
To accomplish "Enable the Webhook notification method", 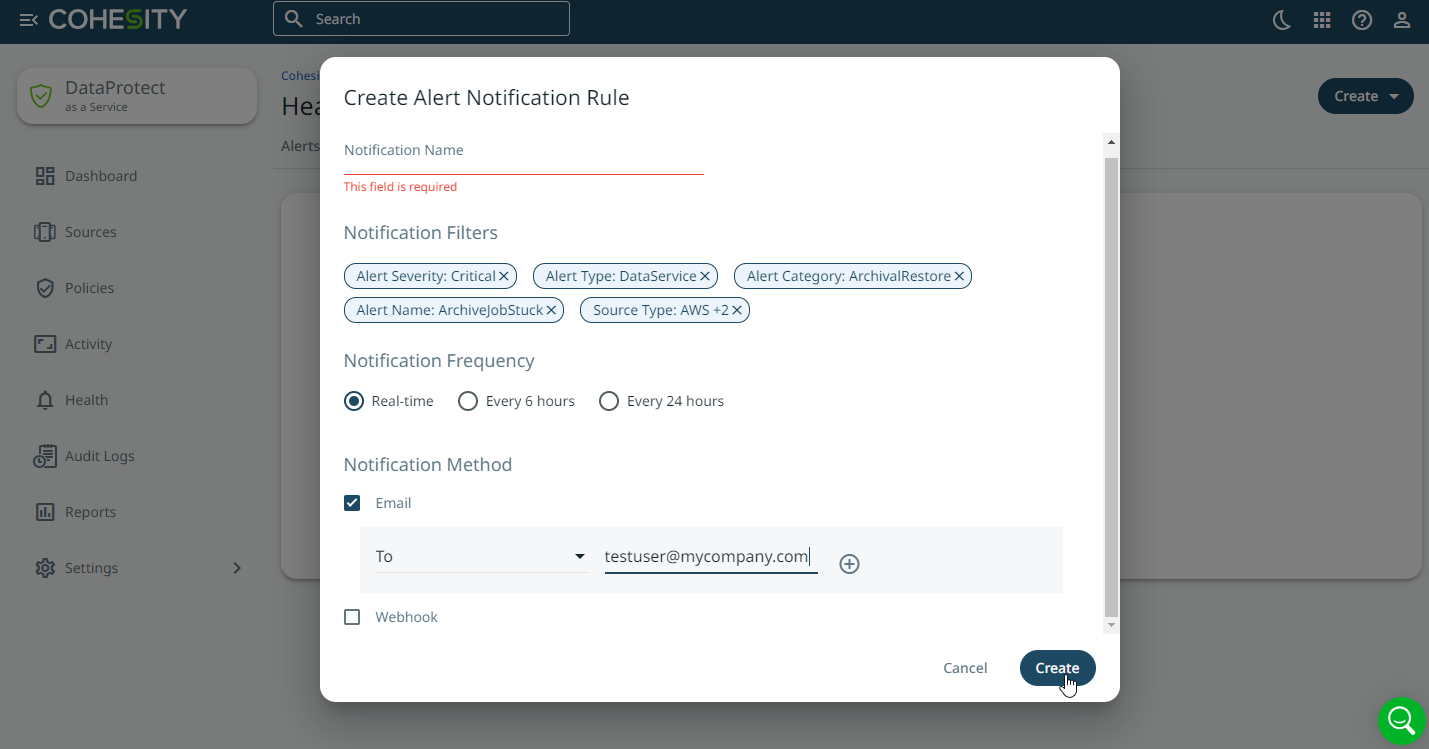I will click(x=352, y=616).
